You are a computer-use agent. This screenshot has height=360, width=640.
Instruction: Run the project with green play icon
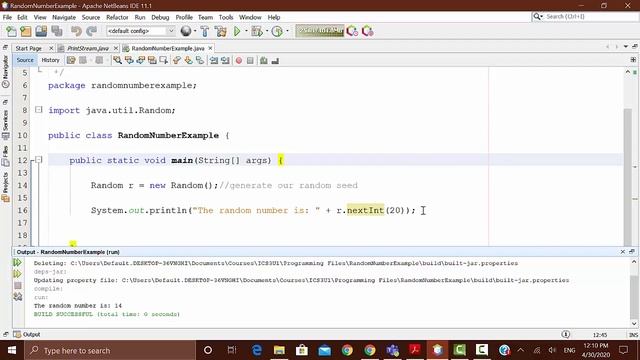point(237,31)
